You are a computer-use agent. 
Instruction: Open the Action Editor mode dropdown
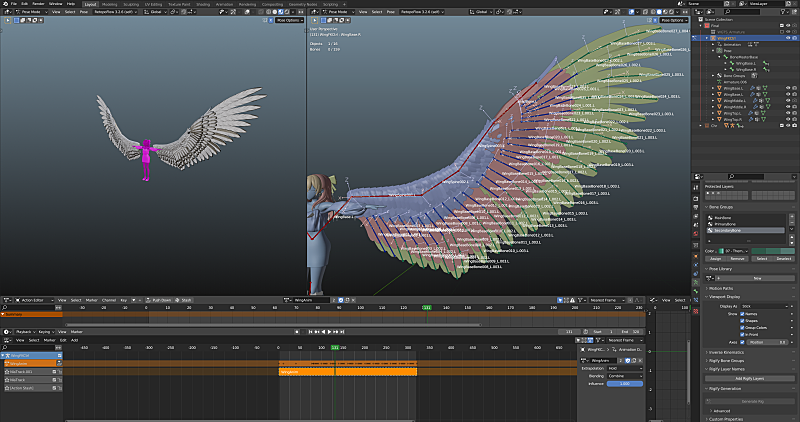coord(32,300)
